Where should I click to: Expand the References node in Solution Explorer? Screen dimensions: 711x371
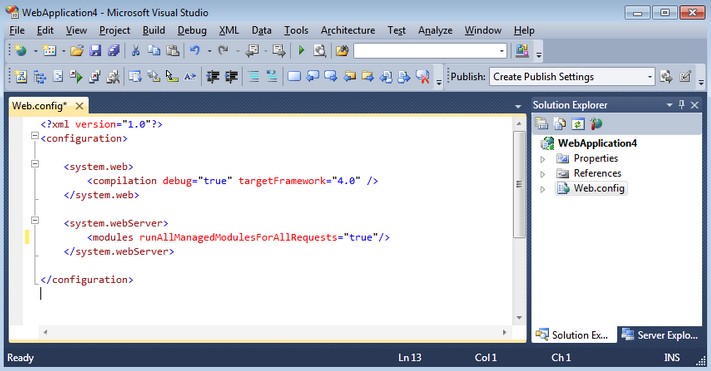[543, 174]
